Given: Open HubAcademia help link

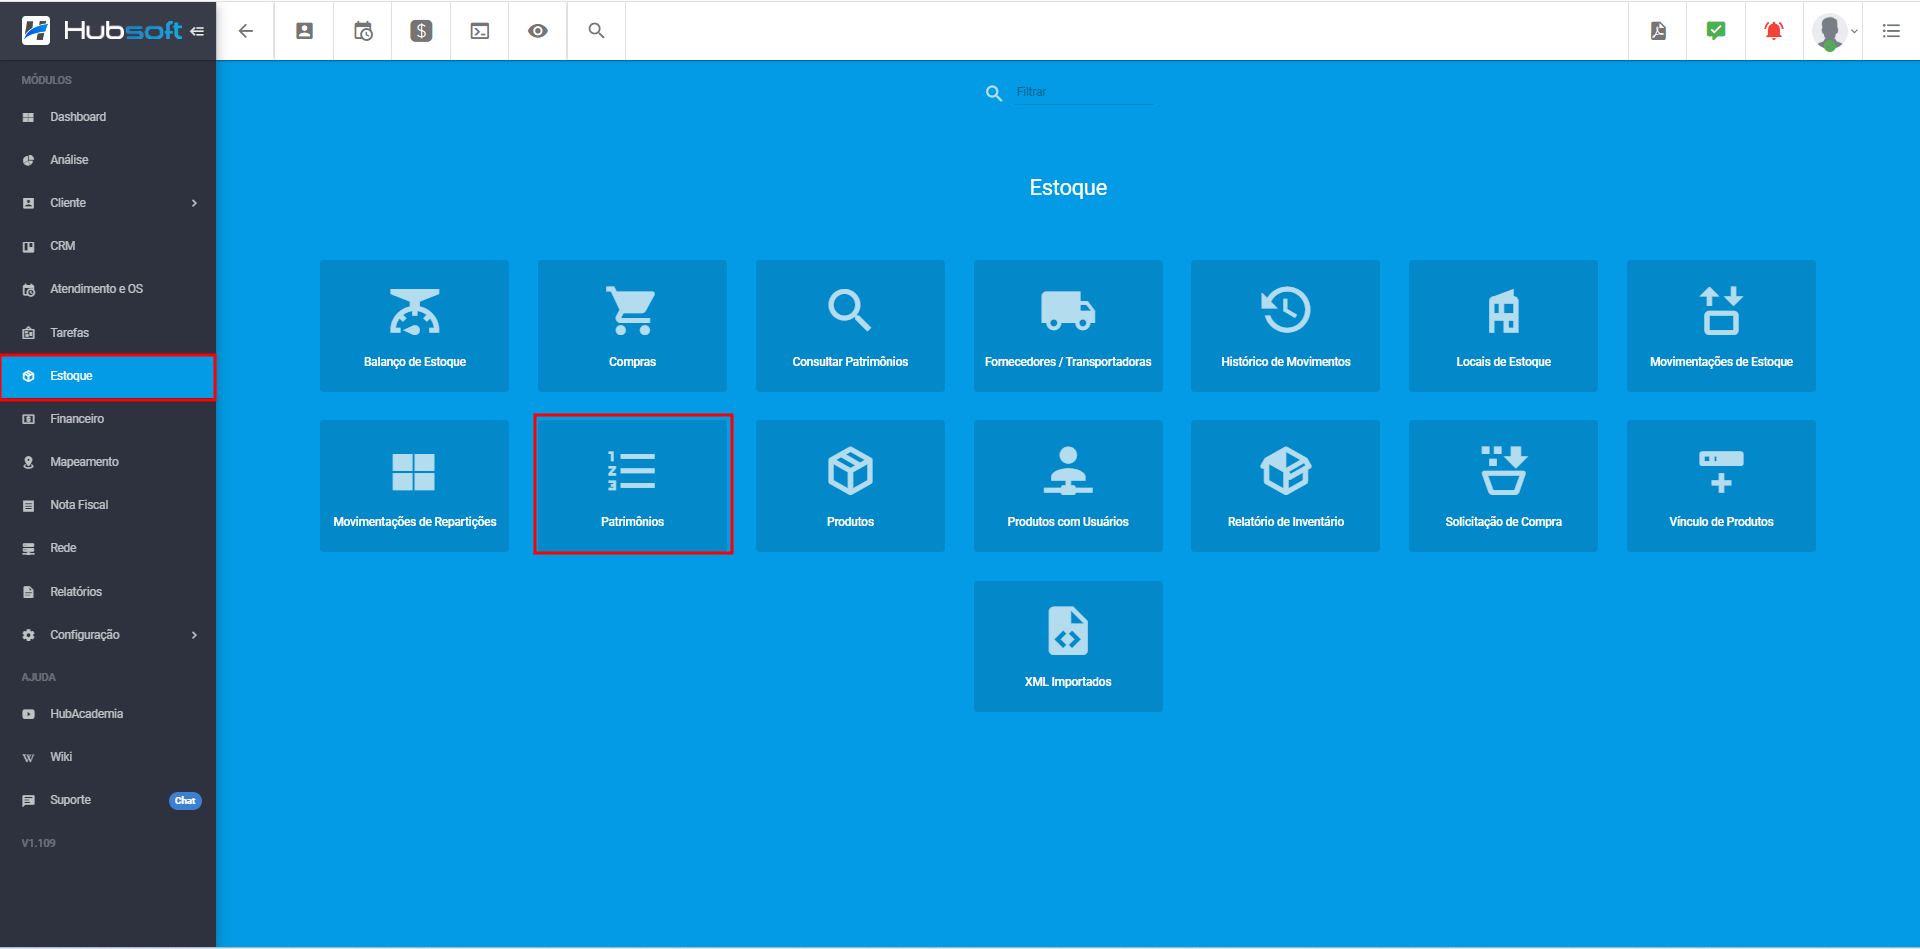Looking at the screenshot, I should (x=108, y=714).
